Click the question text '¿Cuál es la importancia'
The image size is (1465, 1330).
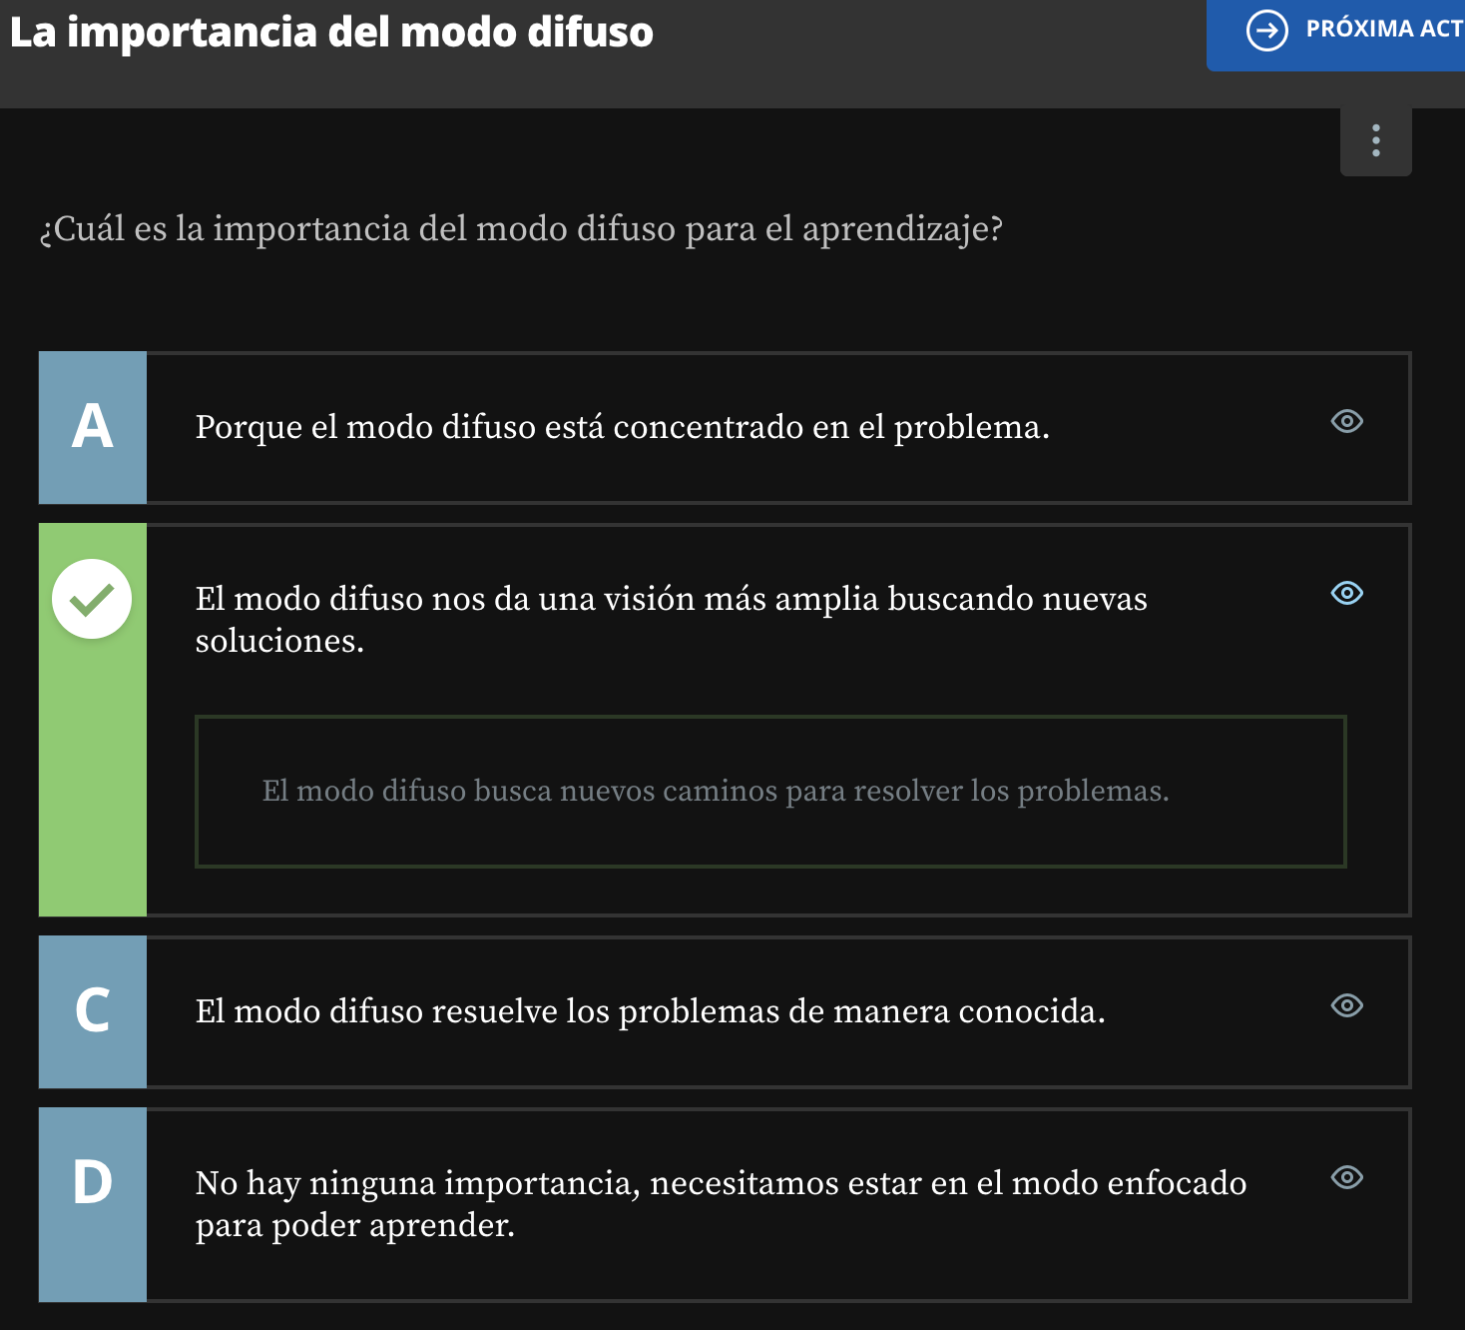[x=521, y=229]
